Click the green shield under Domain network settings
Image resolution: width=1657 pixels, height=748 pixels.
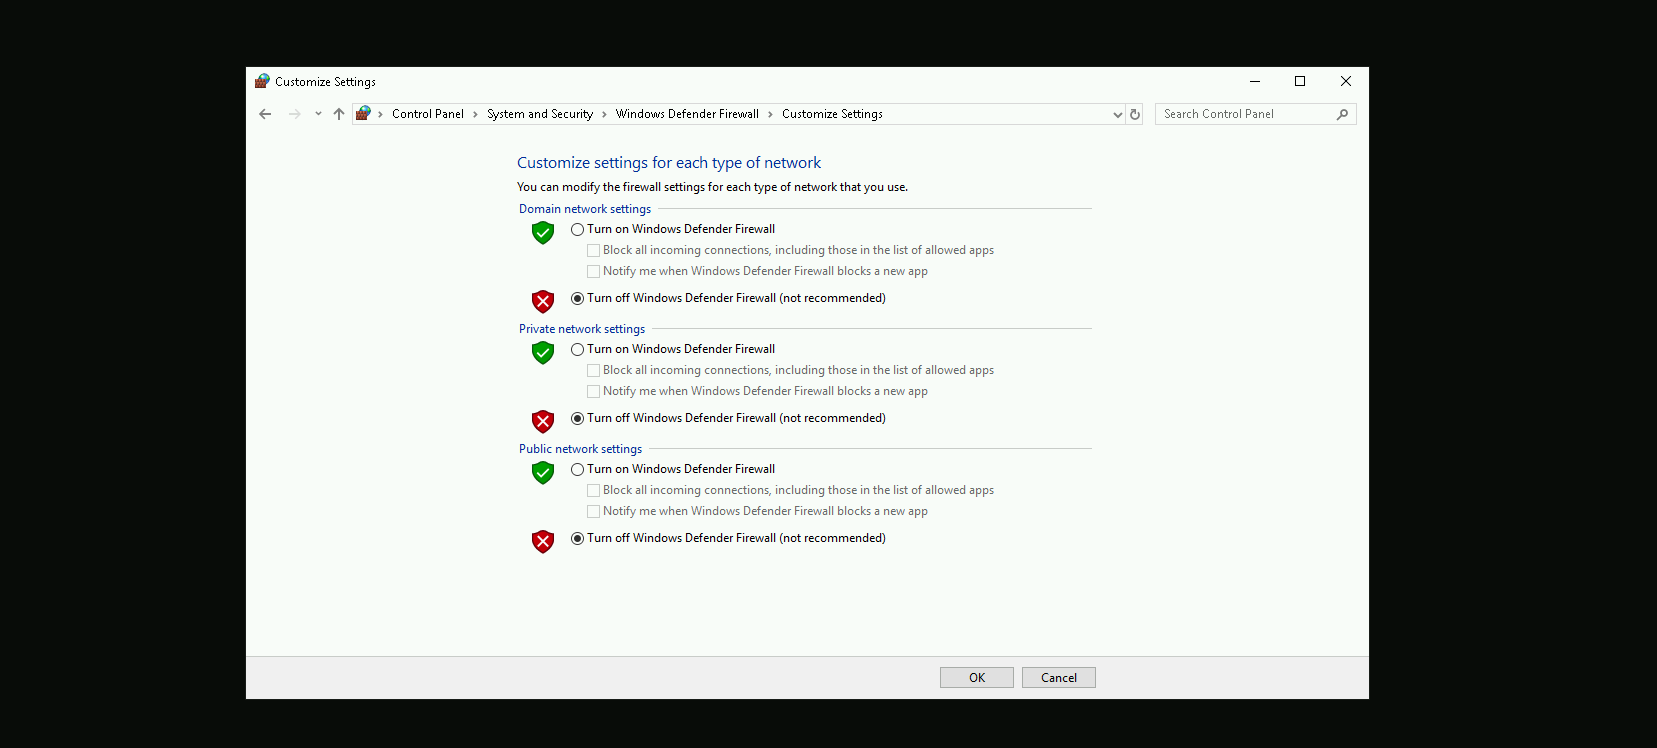pos(543,233)
